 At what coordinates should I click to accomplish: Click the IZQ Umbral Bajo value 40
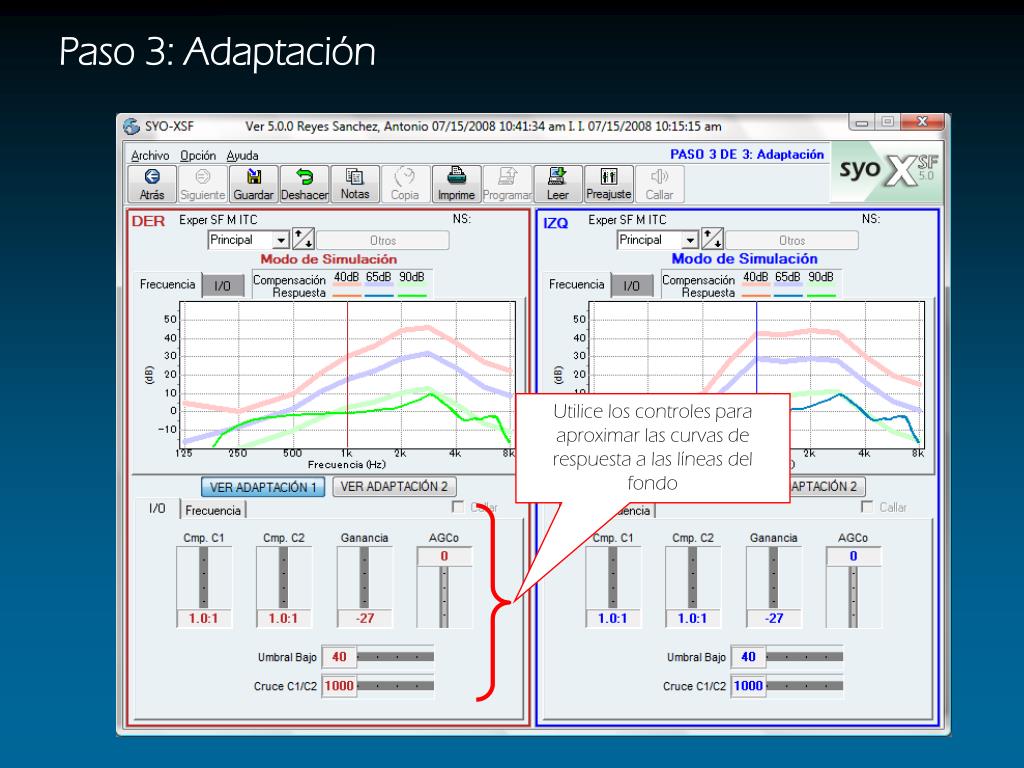[748, 657]
